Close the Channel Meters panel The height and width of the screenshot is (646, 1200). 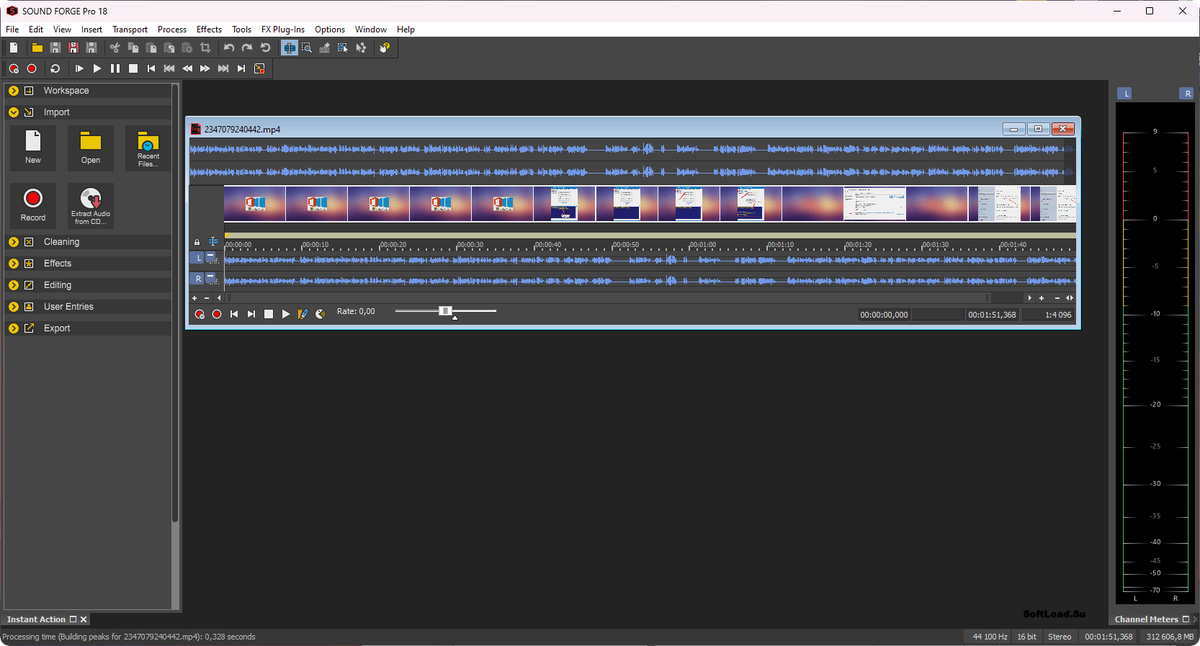(x=1193, y=620)
